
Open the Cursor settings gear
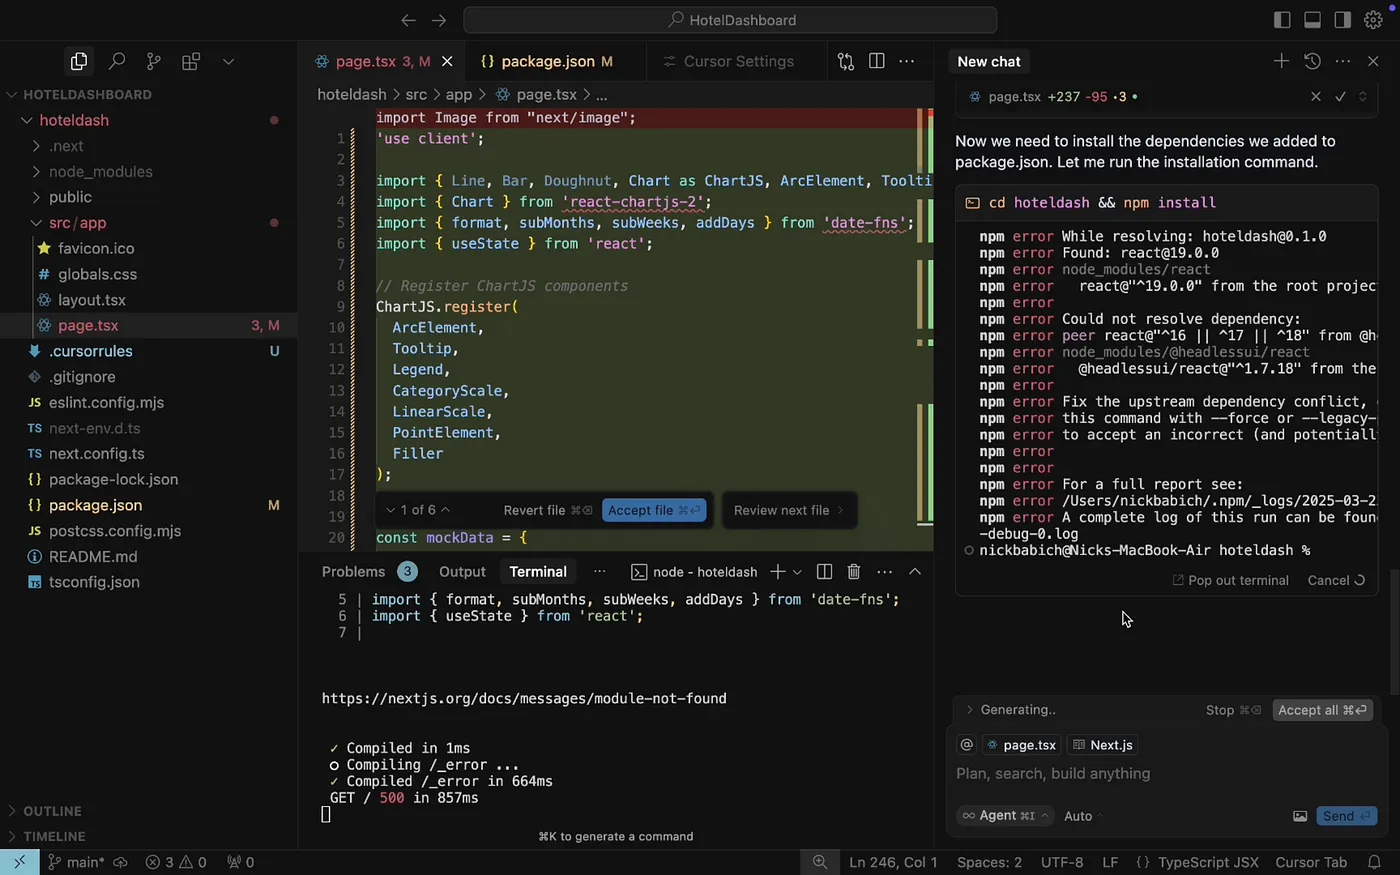[x=1373, y=19]
